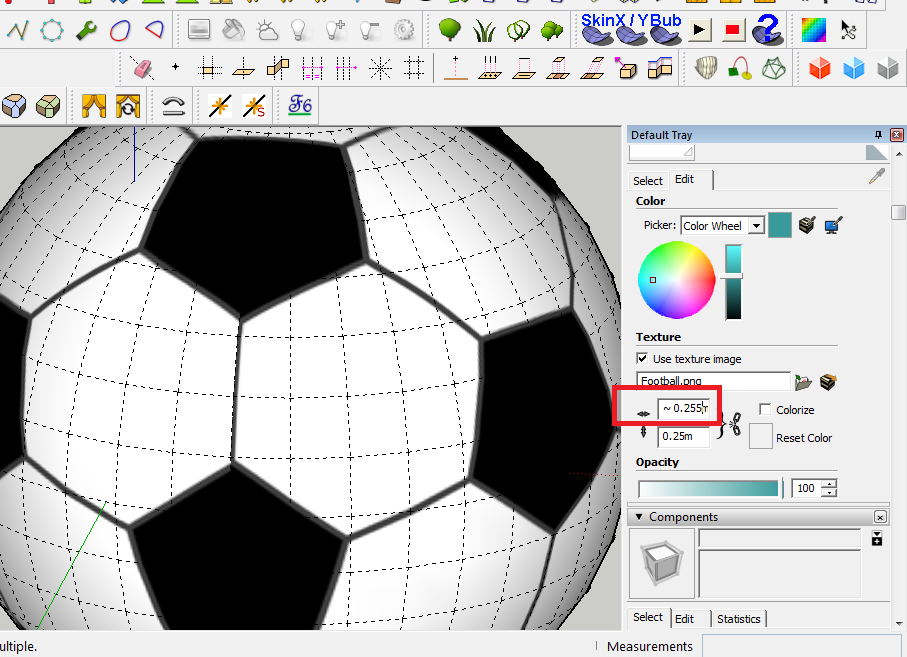Click the red stop button in SkinX toolbar
The image size is (907, 657).
(733, 29)
